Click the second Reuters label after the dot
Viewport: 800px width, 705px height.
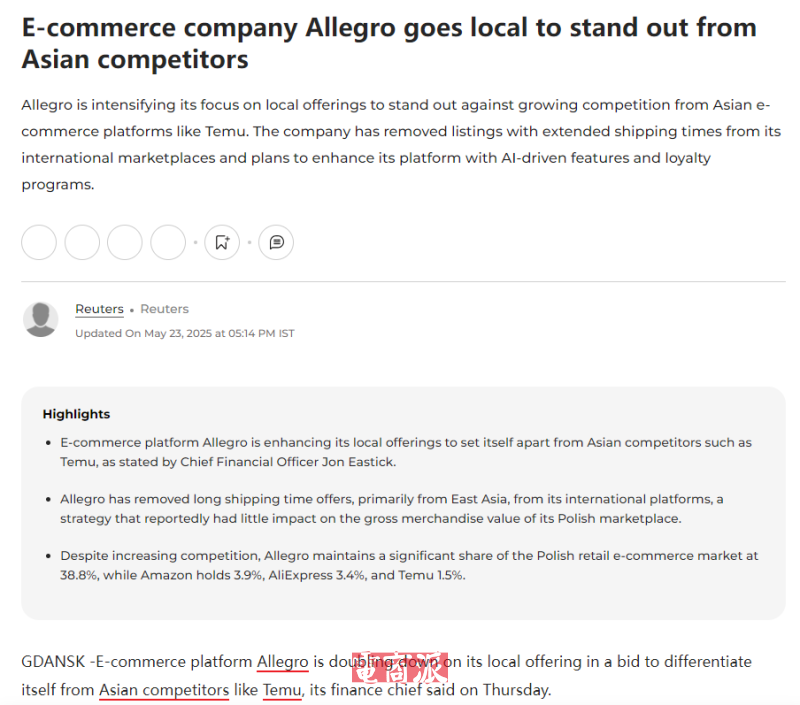(x=164, y=308)
